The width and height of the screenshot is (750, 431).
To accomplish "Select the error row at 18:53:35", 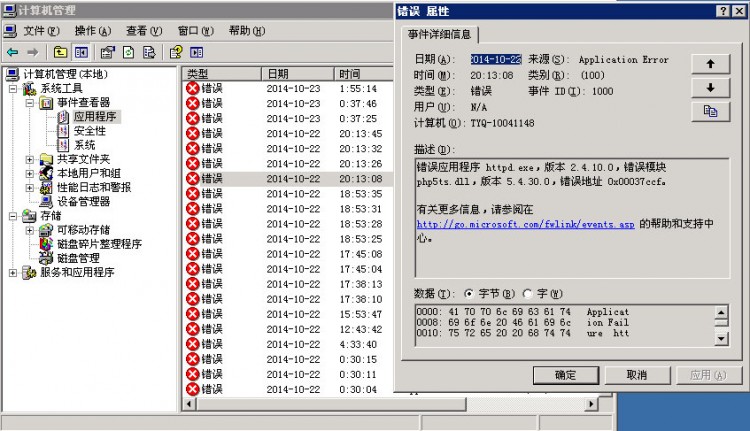I will tap(288, 194).
